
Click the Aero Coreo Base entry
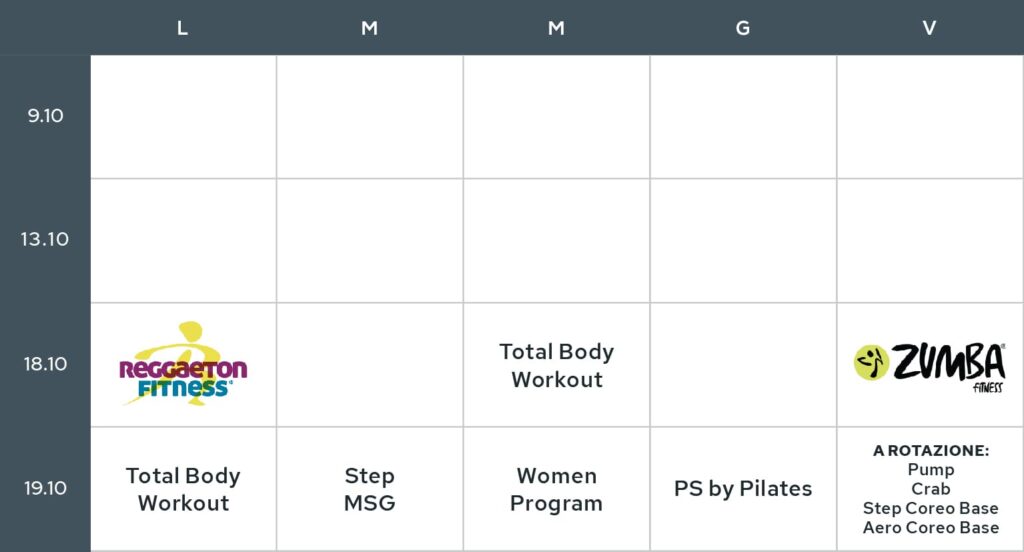click(x=931, y=527)
